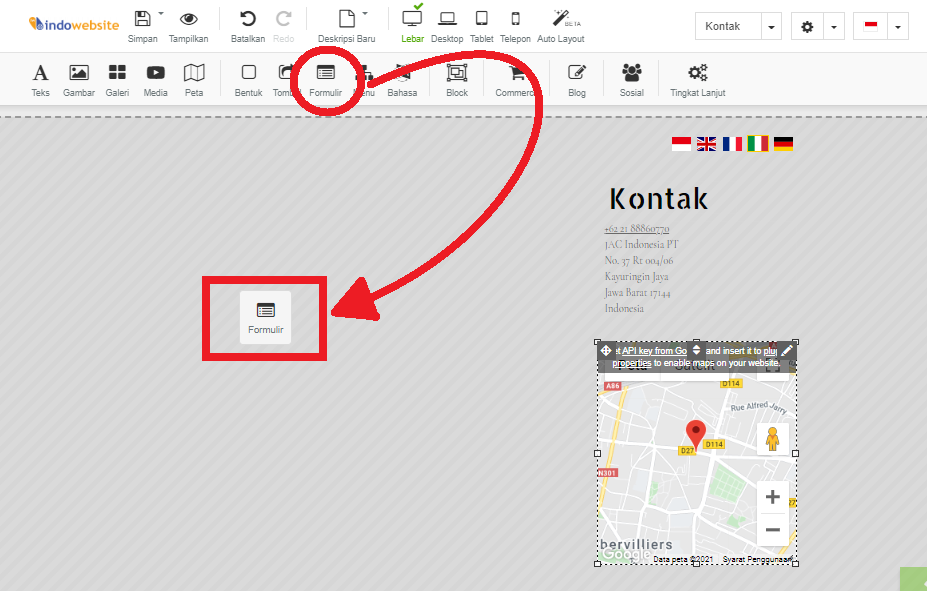Switch to Tablet preview mode
This screenshot has width=927, height=591.
pos(481,22)
